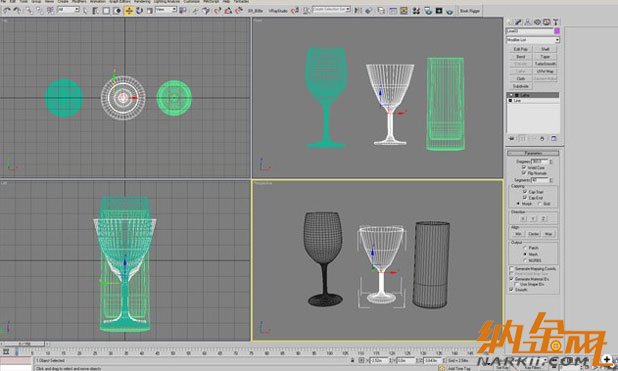Activate the Select and Link tool
Viewport: 618px width, 371px height.
[x=29, y=11]
